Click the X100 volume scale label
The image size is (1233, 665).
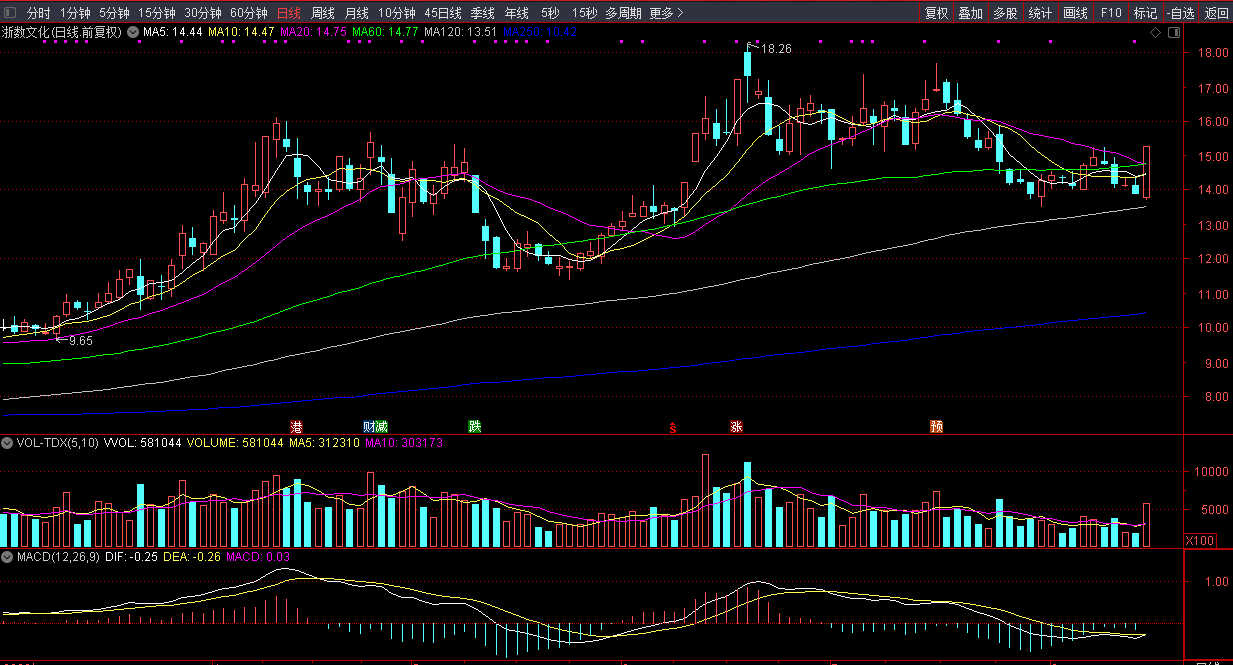[1200, 540]
